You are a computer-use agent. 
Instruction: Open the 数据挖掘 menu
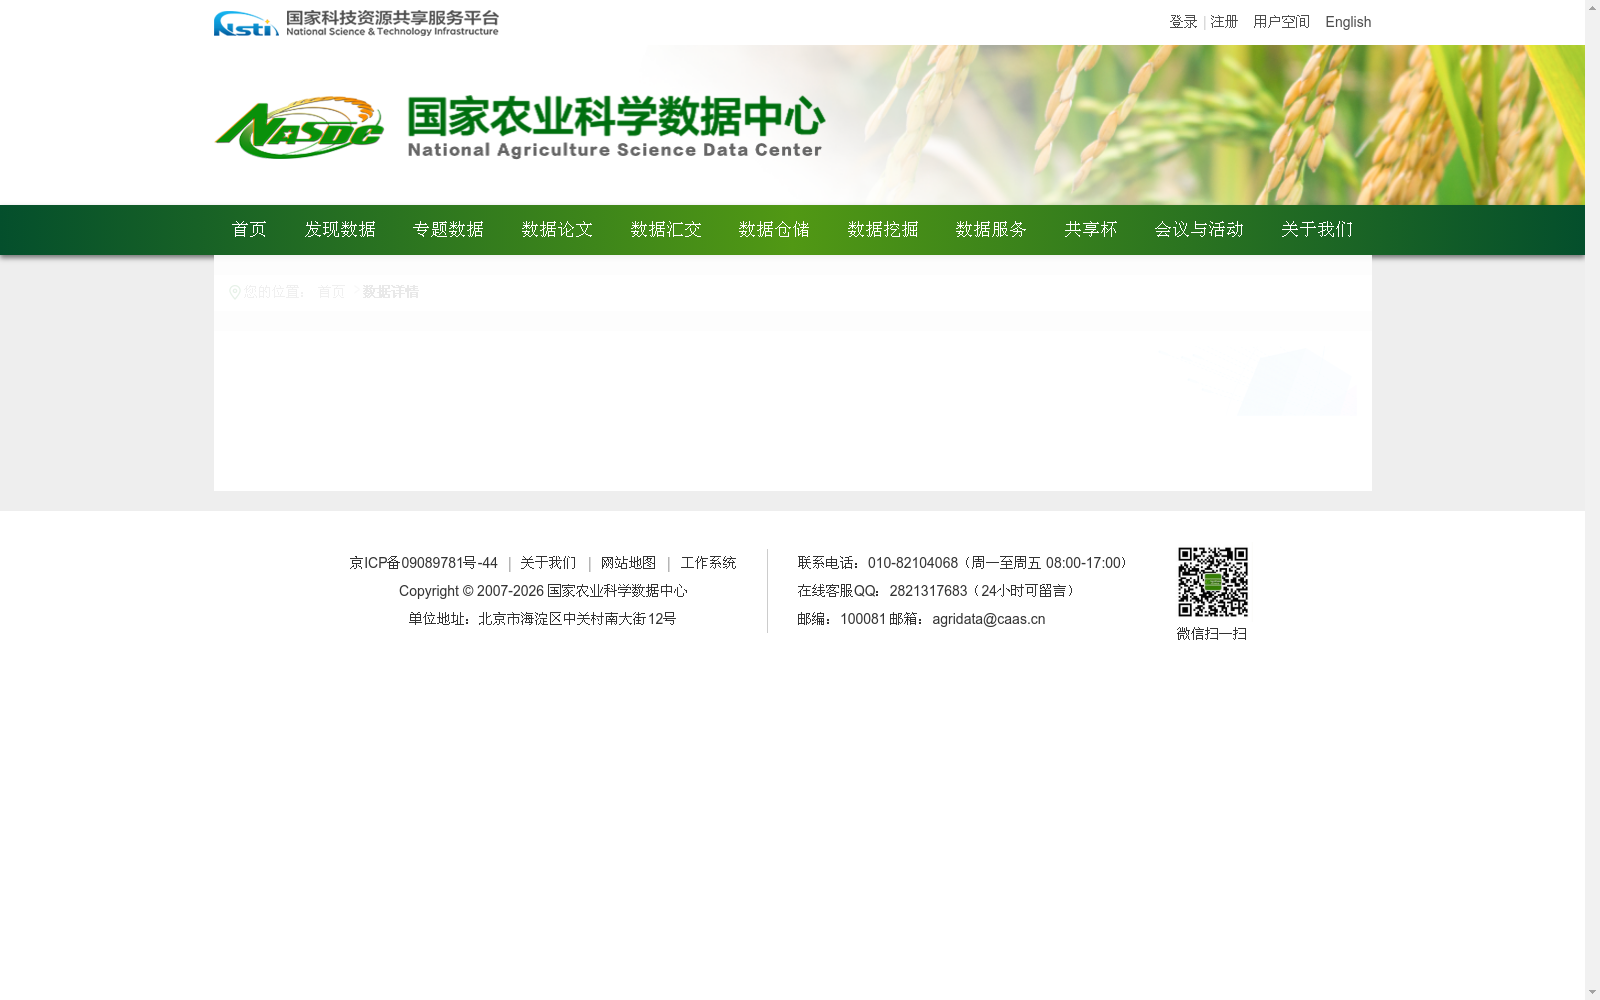click(x=883, y=230)
